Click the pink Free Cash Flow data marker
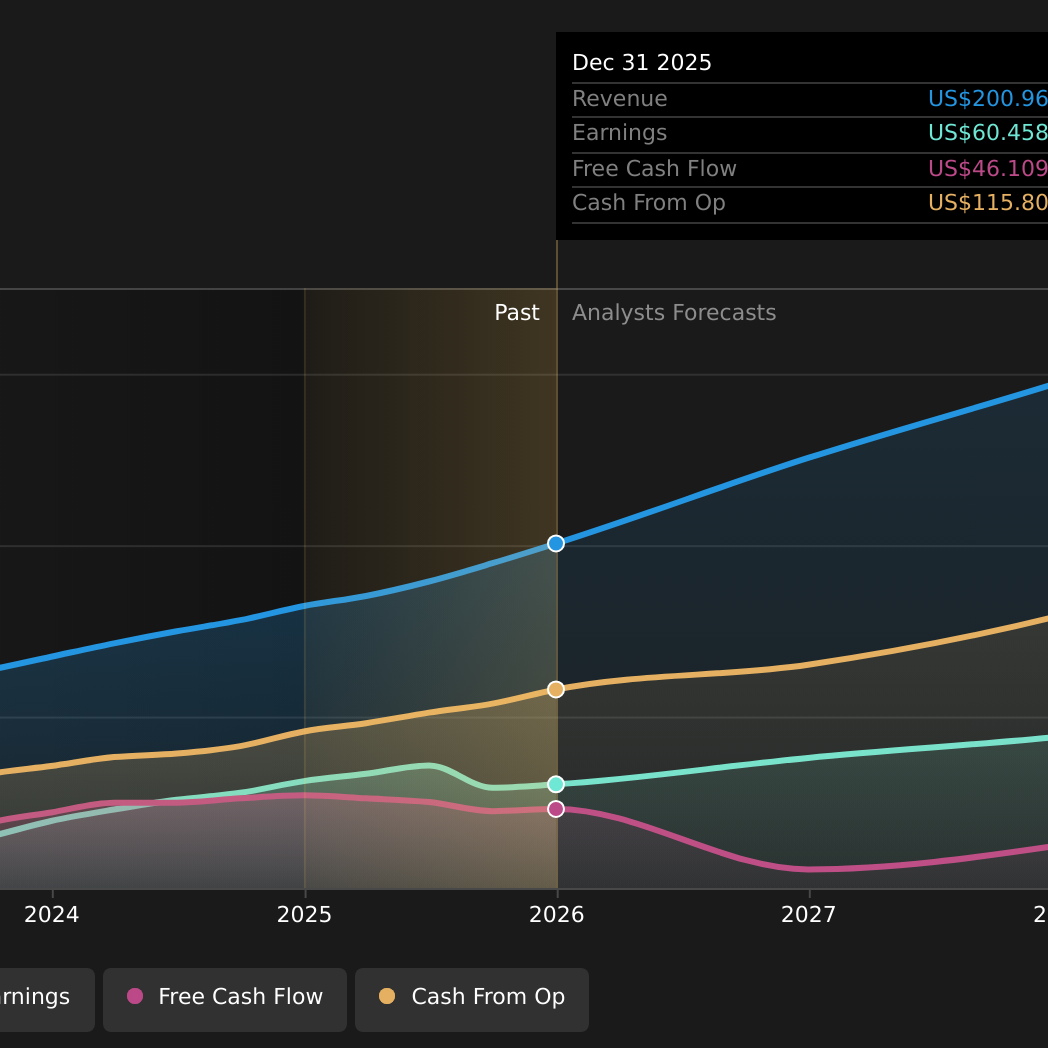 point(556,809)
